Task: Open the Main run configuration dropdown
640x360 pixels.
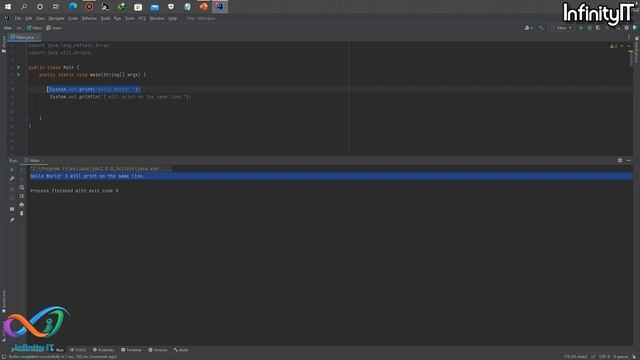Action: 562,28
